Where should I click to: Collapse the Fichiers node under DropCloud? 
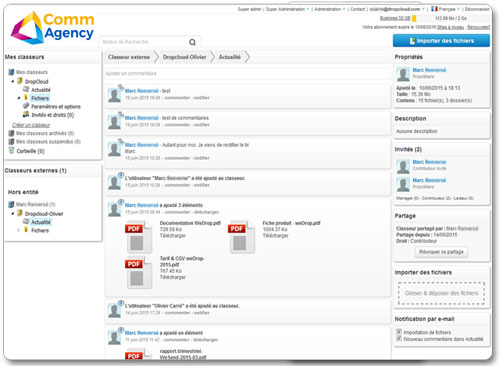[x=19, y=98]
